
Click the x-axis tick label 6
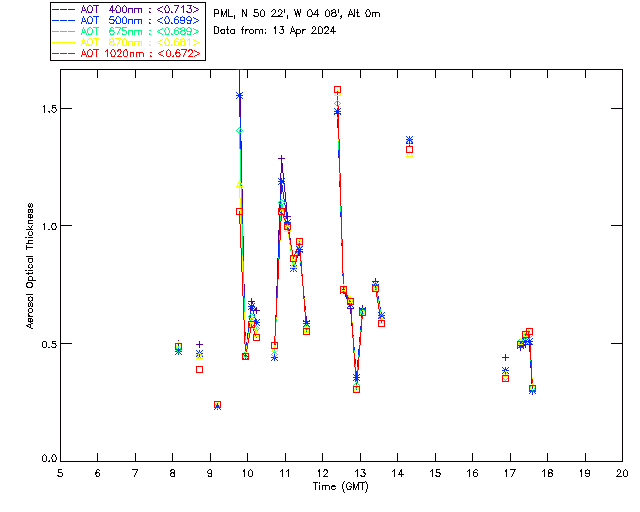[98, 474]
